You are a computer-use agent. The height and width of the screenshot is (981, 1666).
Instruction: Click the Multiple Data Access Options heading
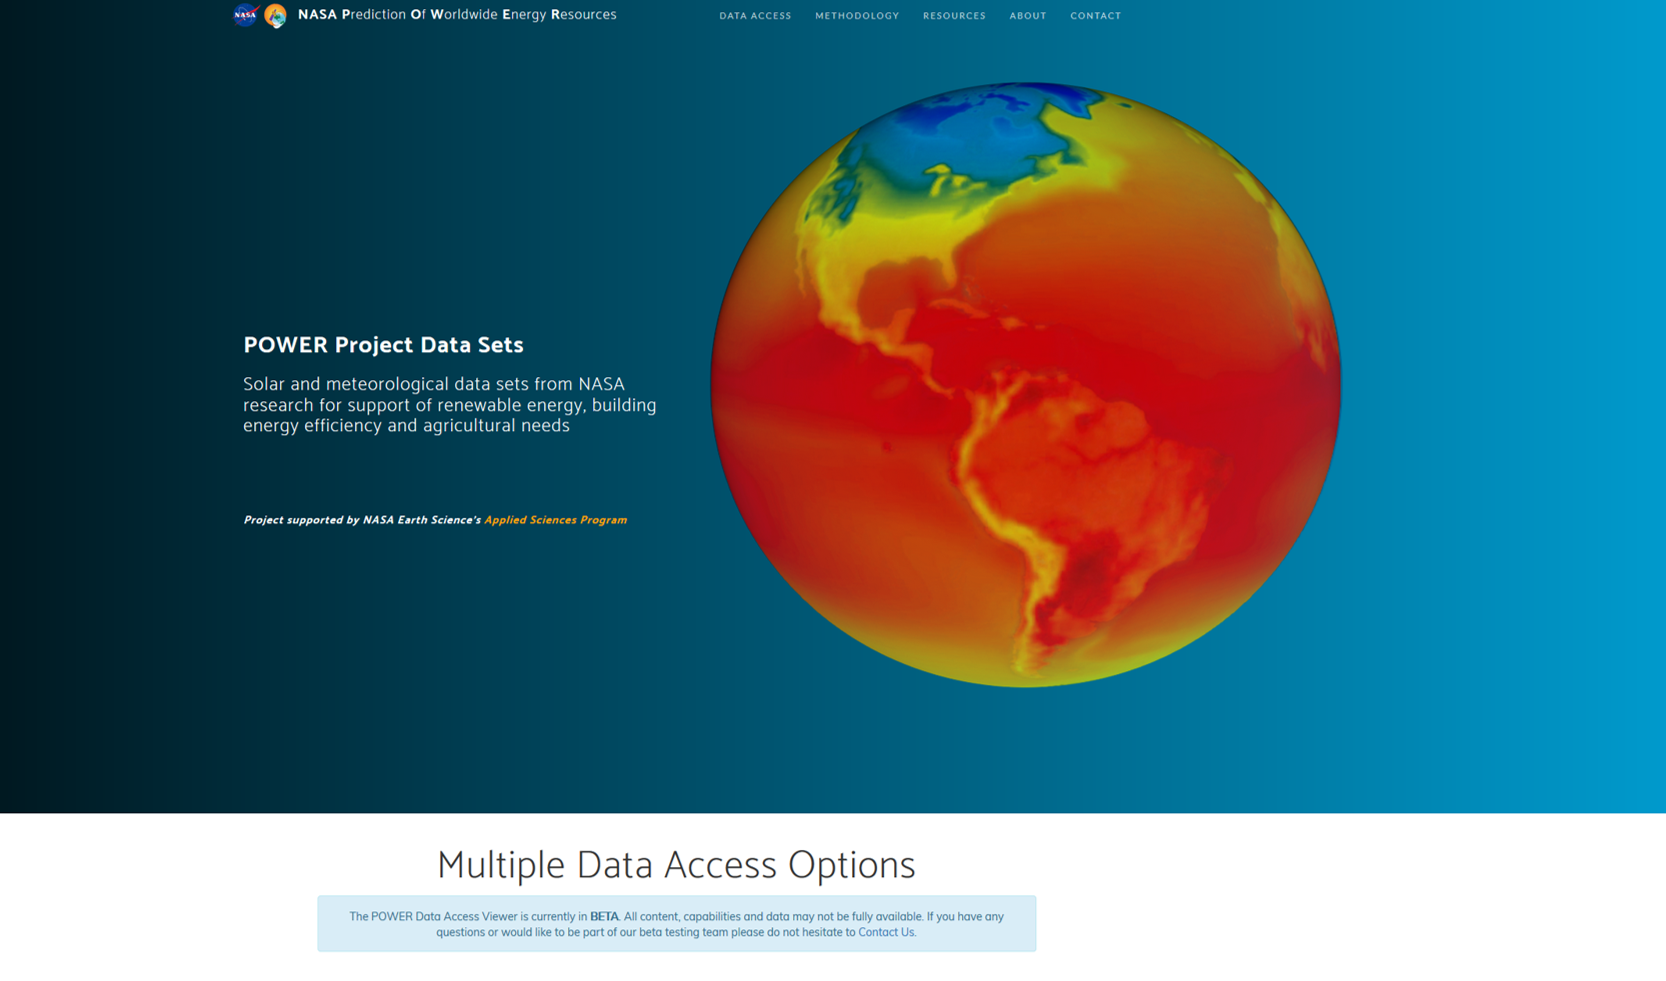click(x=676, y=865)
